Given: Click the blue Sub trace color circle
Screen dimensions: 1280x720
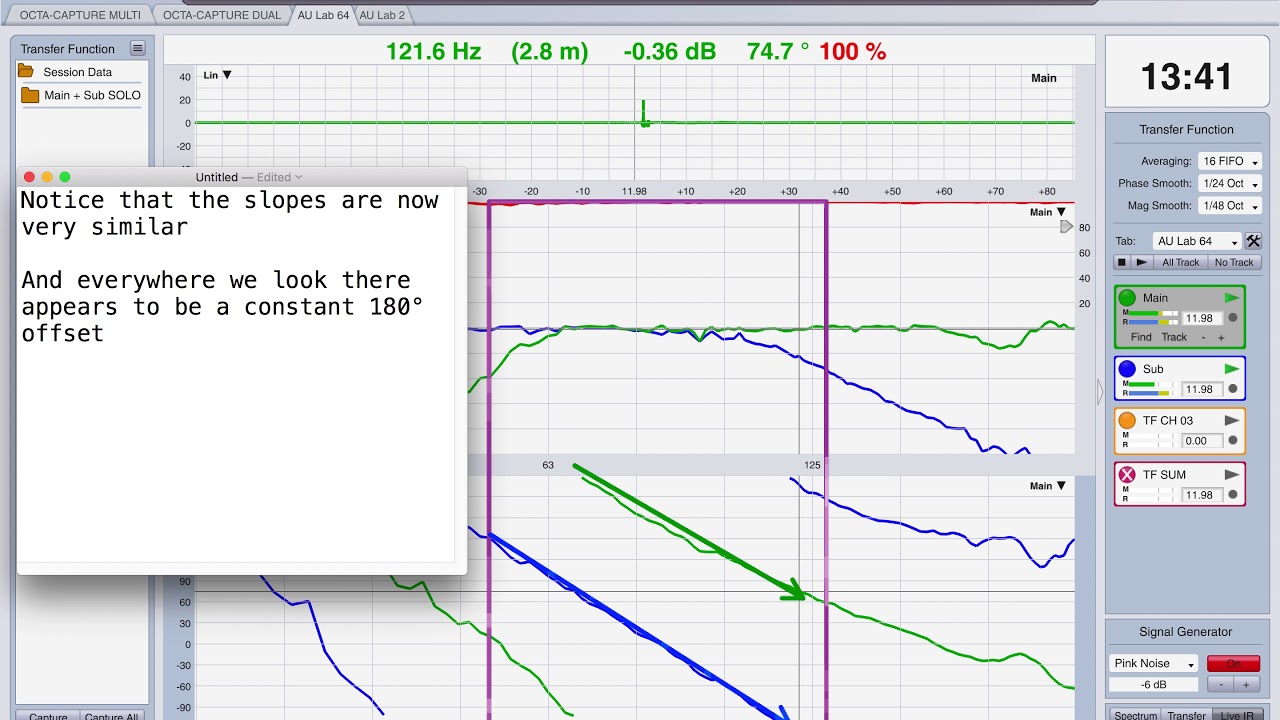Looking at the screenshot, I should point(1127,369).
